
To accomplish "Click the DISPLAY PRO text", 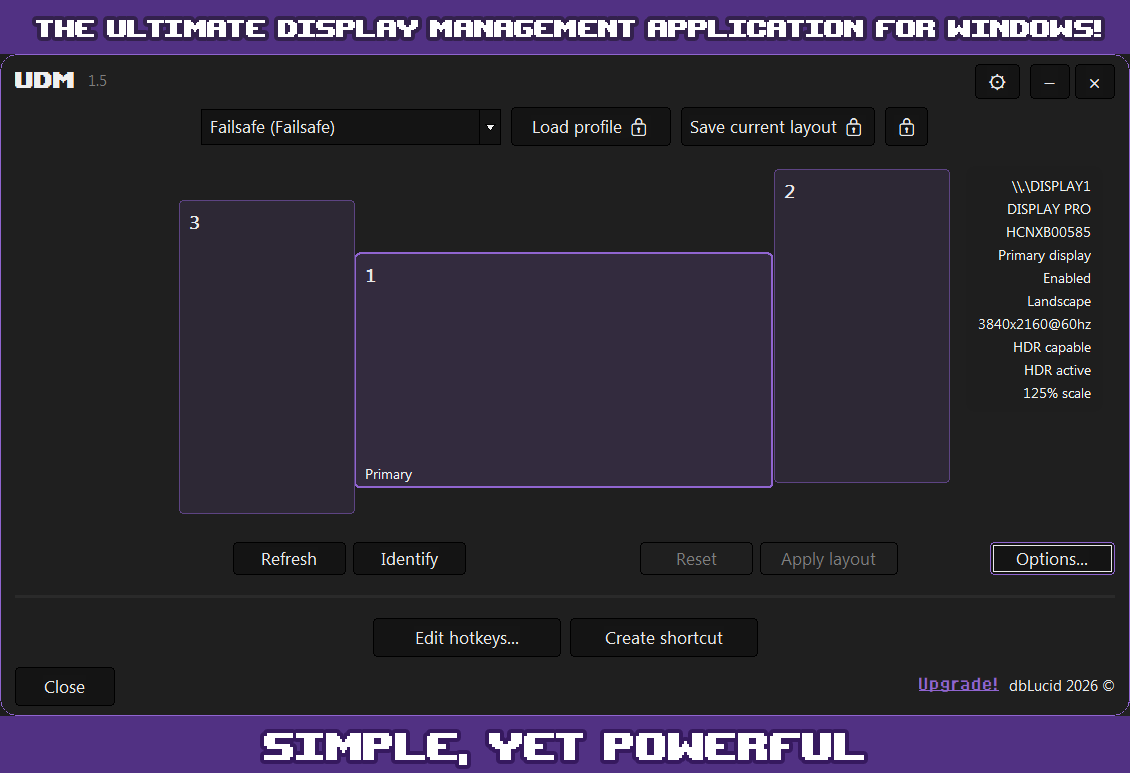I will 1049,209.
